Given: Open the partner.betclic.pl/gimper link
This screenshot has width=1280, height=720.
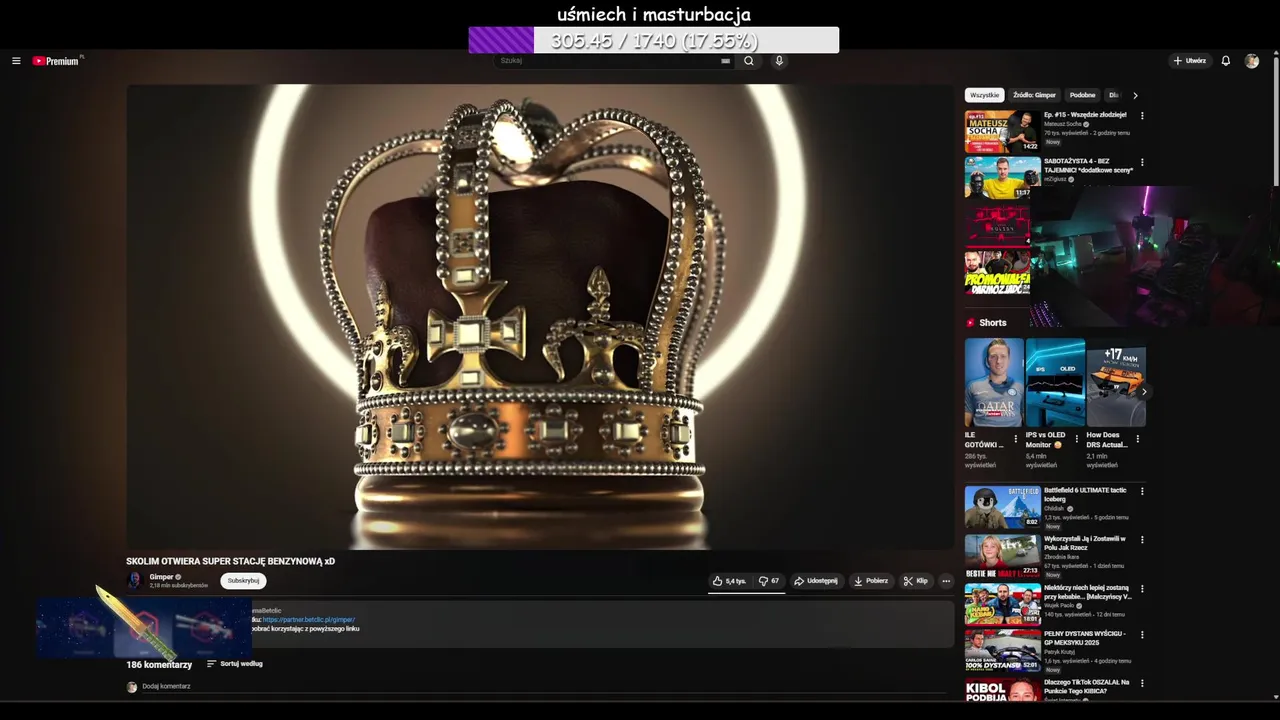Looking at the screenshot, I should 308,620.
